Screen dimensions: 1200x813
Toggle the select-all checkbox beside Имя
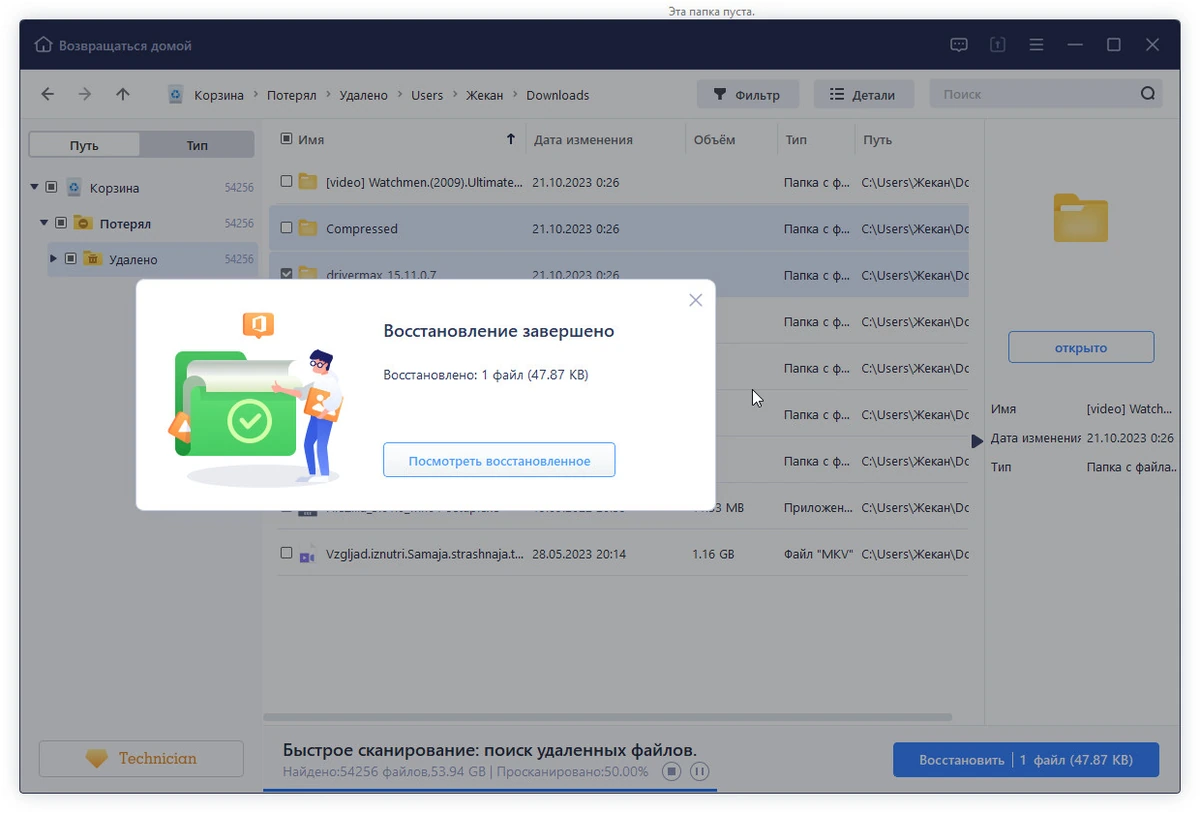tap(286, 139)
